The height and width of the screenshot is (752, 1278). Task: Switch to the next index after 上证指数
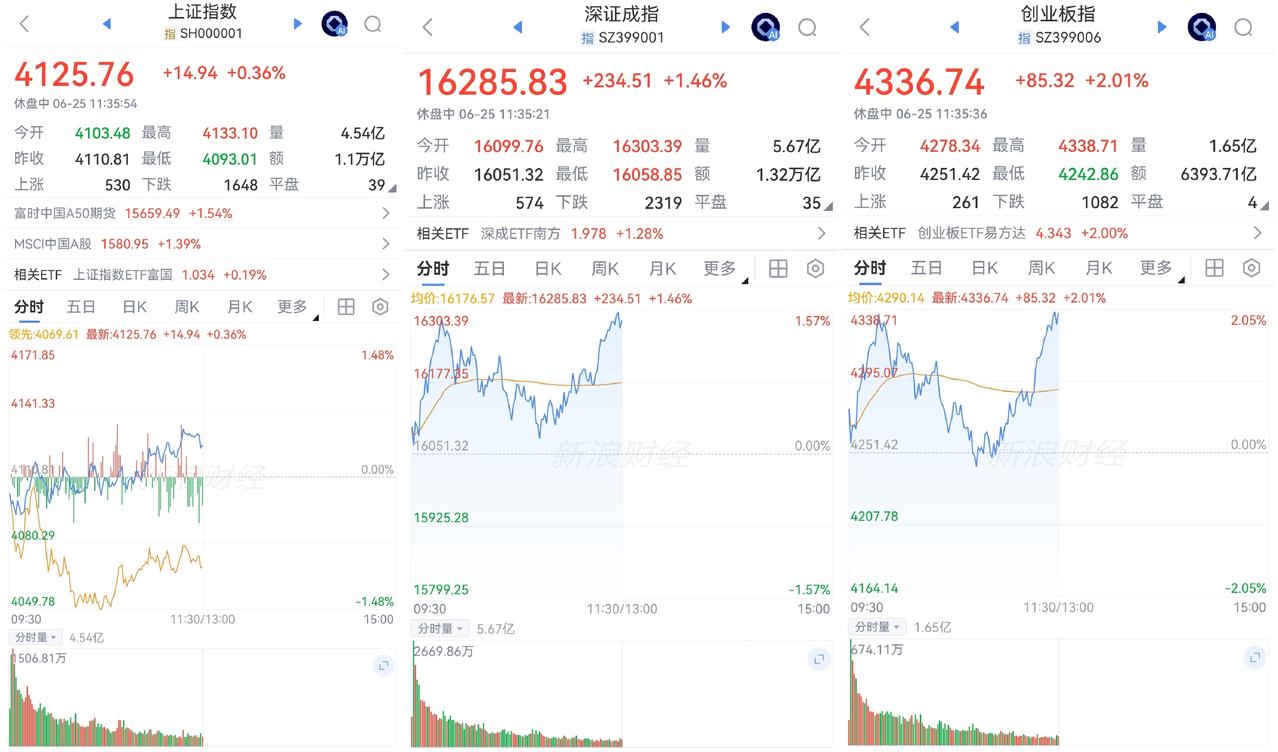(297, 24)
